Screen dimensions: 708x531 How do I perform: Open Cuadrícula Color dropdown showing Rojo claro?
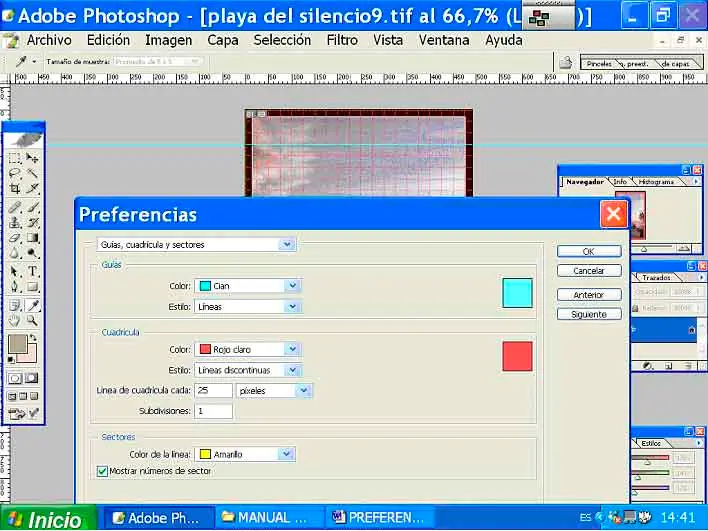click(x=248, y=349)
